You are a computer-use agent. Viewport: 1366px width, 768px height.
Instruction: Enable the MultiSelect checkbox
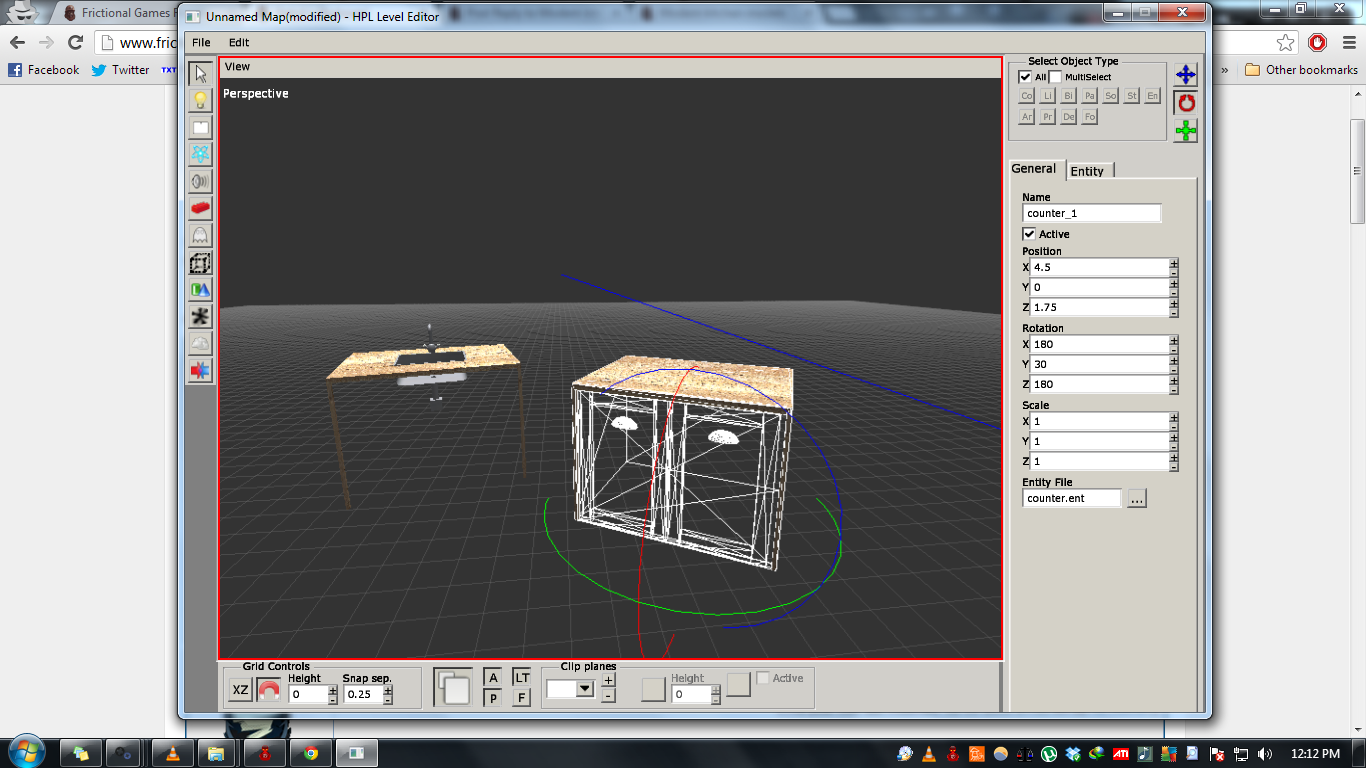point(1055,77)
